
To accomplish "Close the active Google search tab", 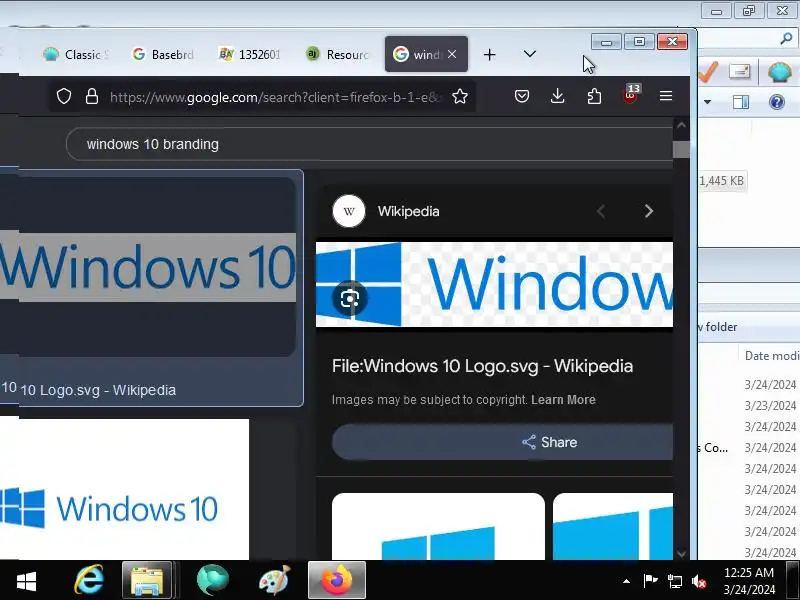I will click(452, 54).
